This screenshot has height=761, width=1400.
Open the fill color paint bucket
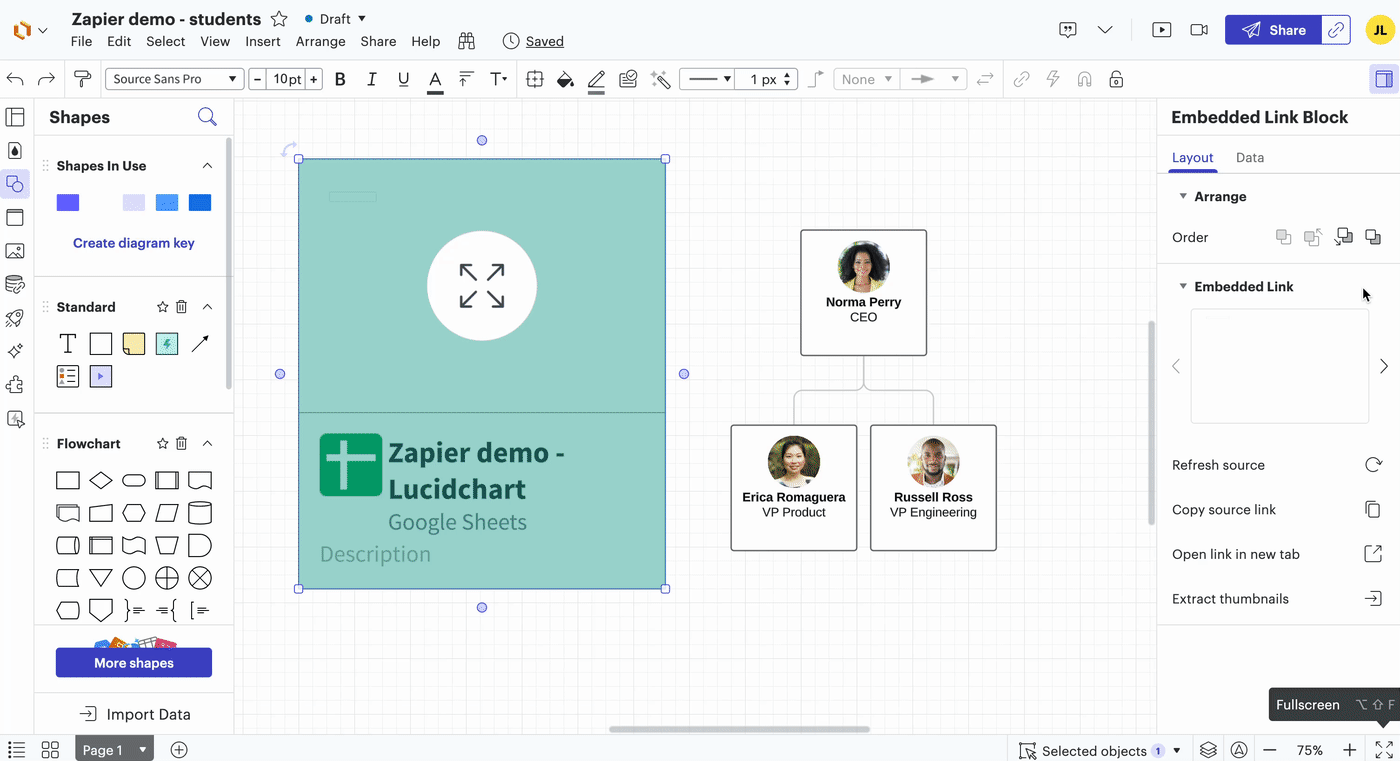[565, 79]
